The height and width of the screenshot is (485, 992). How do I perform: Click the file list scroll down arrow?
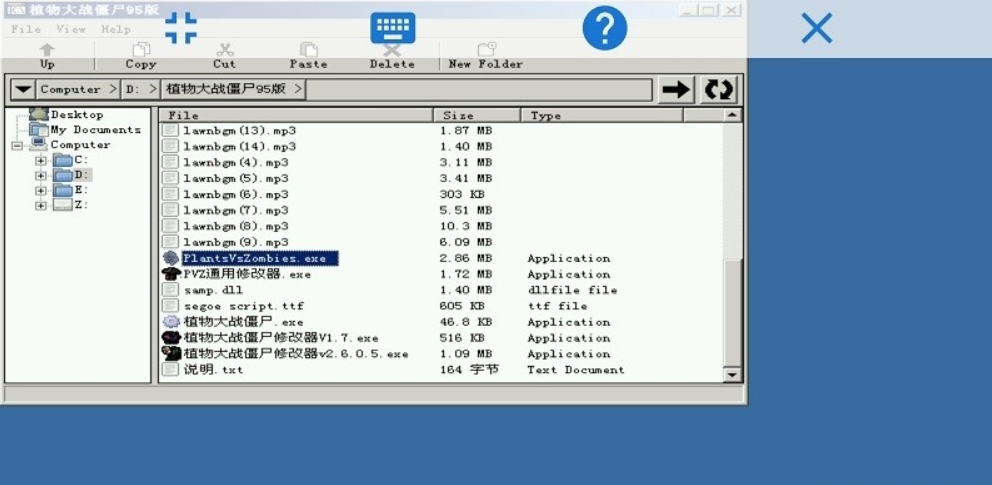(733, 375)
